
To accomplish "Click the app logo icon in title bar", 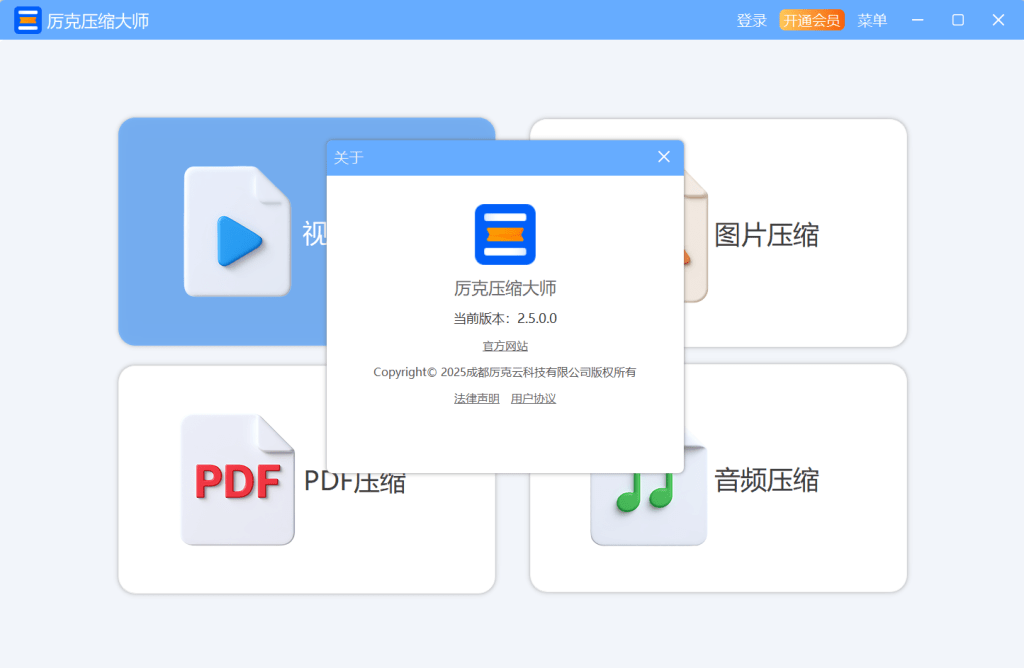I will click(27, 20).
